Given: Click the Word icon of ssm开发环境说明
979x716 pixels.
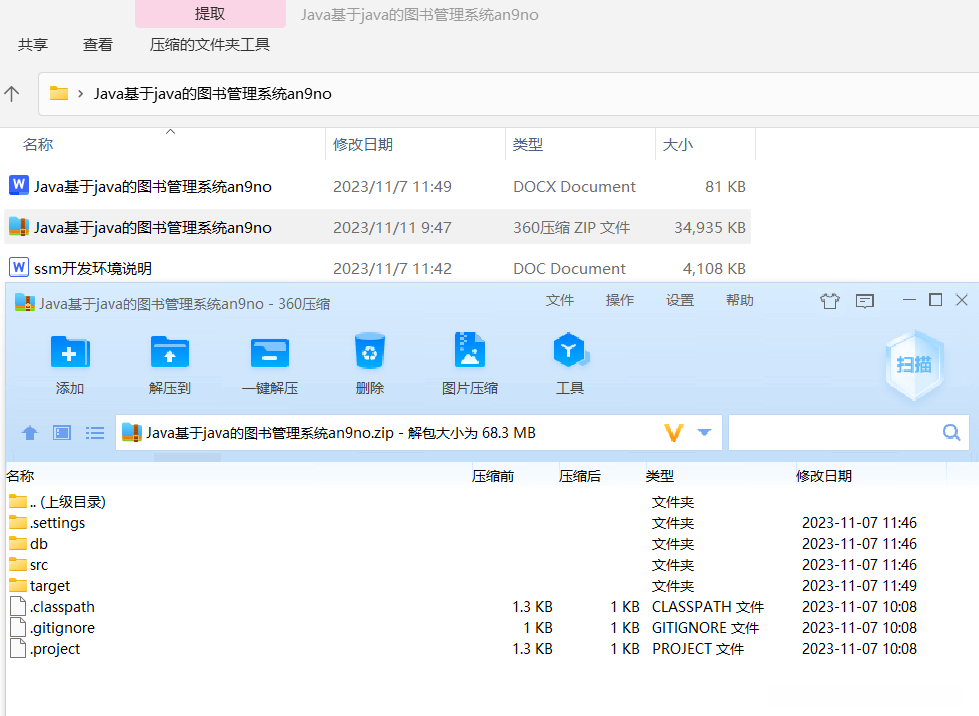Looking at the screenshot, I should 19,267.
